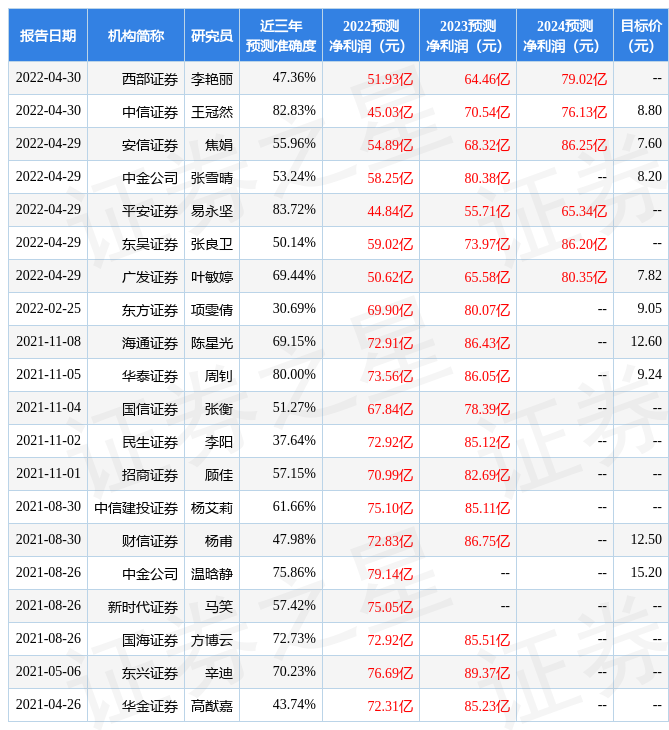This screenshot has width=669, height=730.
Task: Click the 12.60 target price
Action: tap(646, 341)
